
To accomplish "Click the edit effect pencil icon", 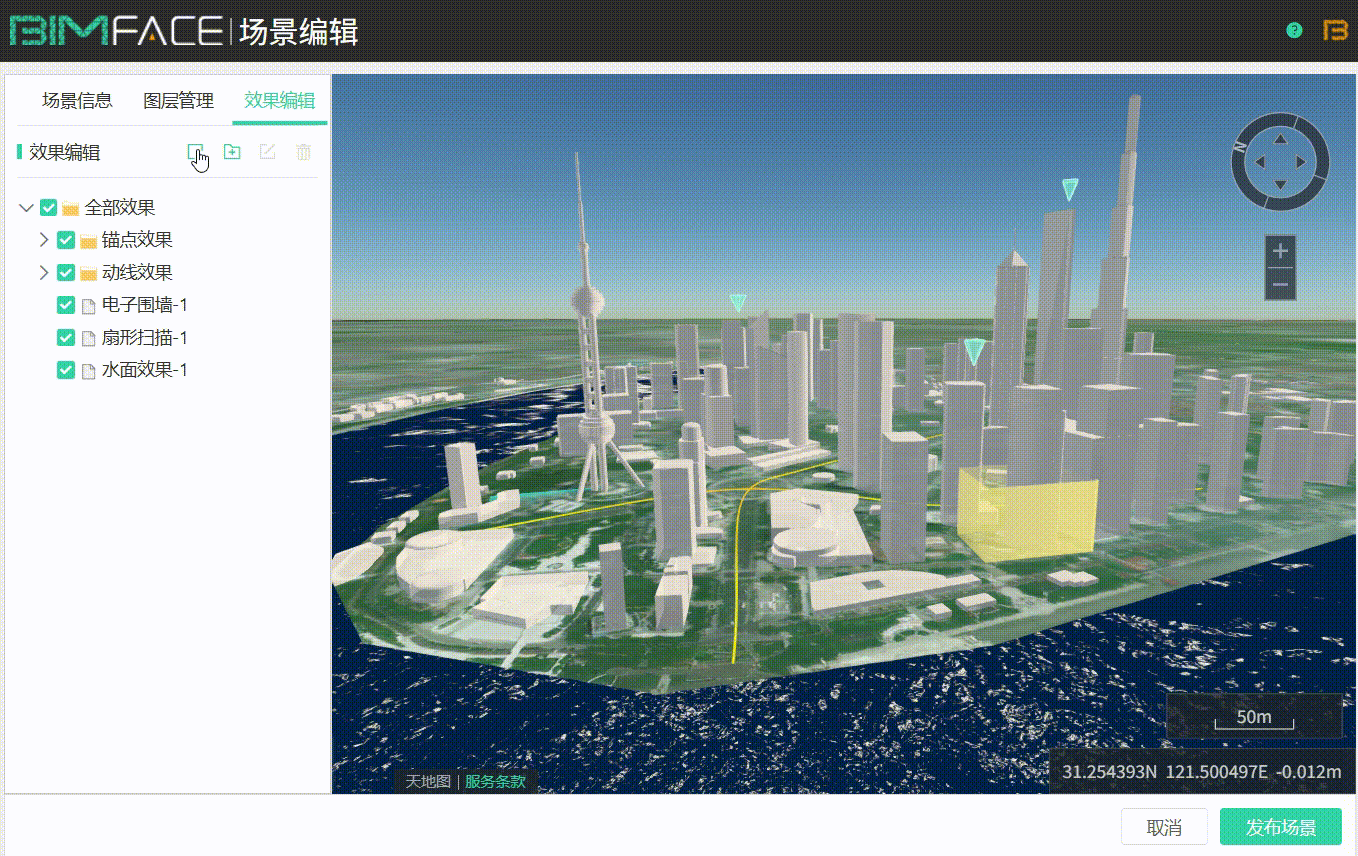I will [x=267, y=152].
